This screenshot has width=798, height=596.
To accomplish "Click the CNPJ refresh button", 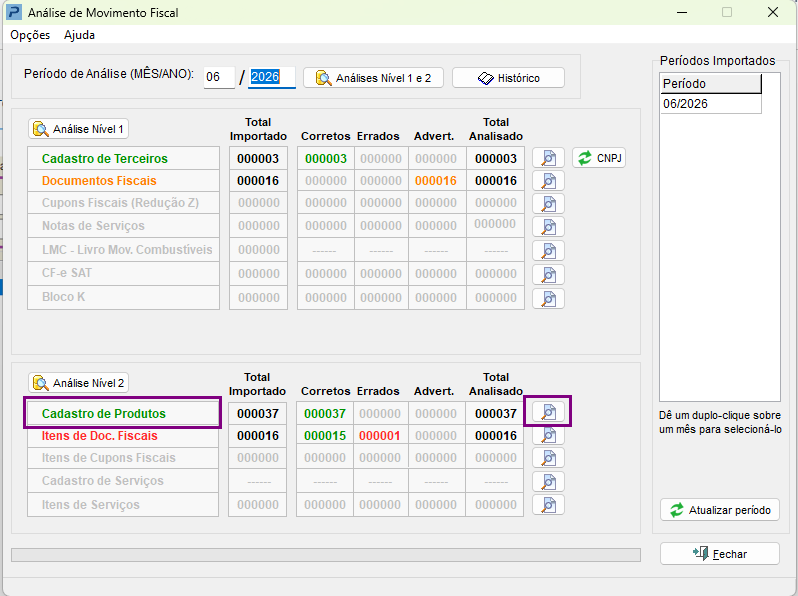I will (599, 158).
